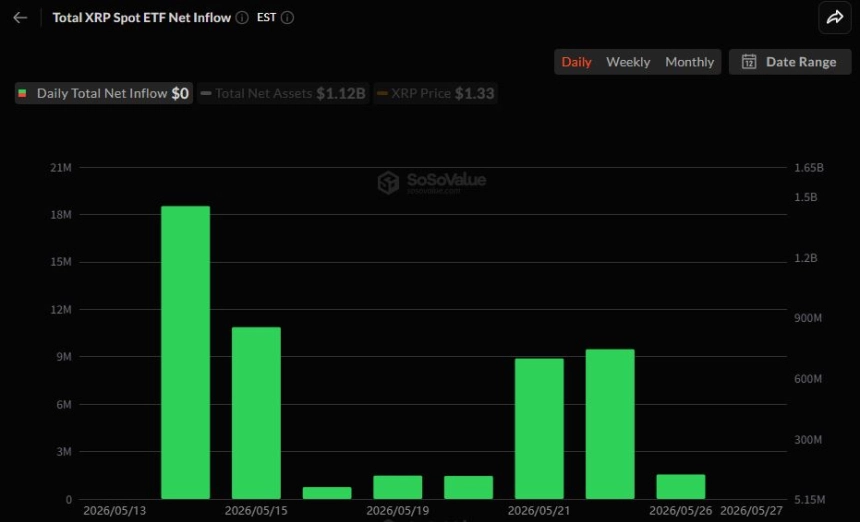
Task: Click the '21M' left axis label
Action: pos(61,168)
